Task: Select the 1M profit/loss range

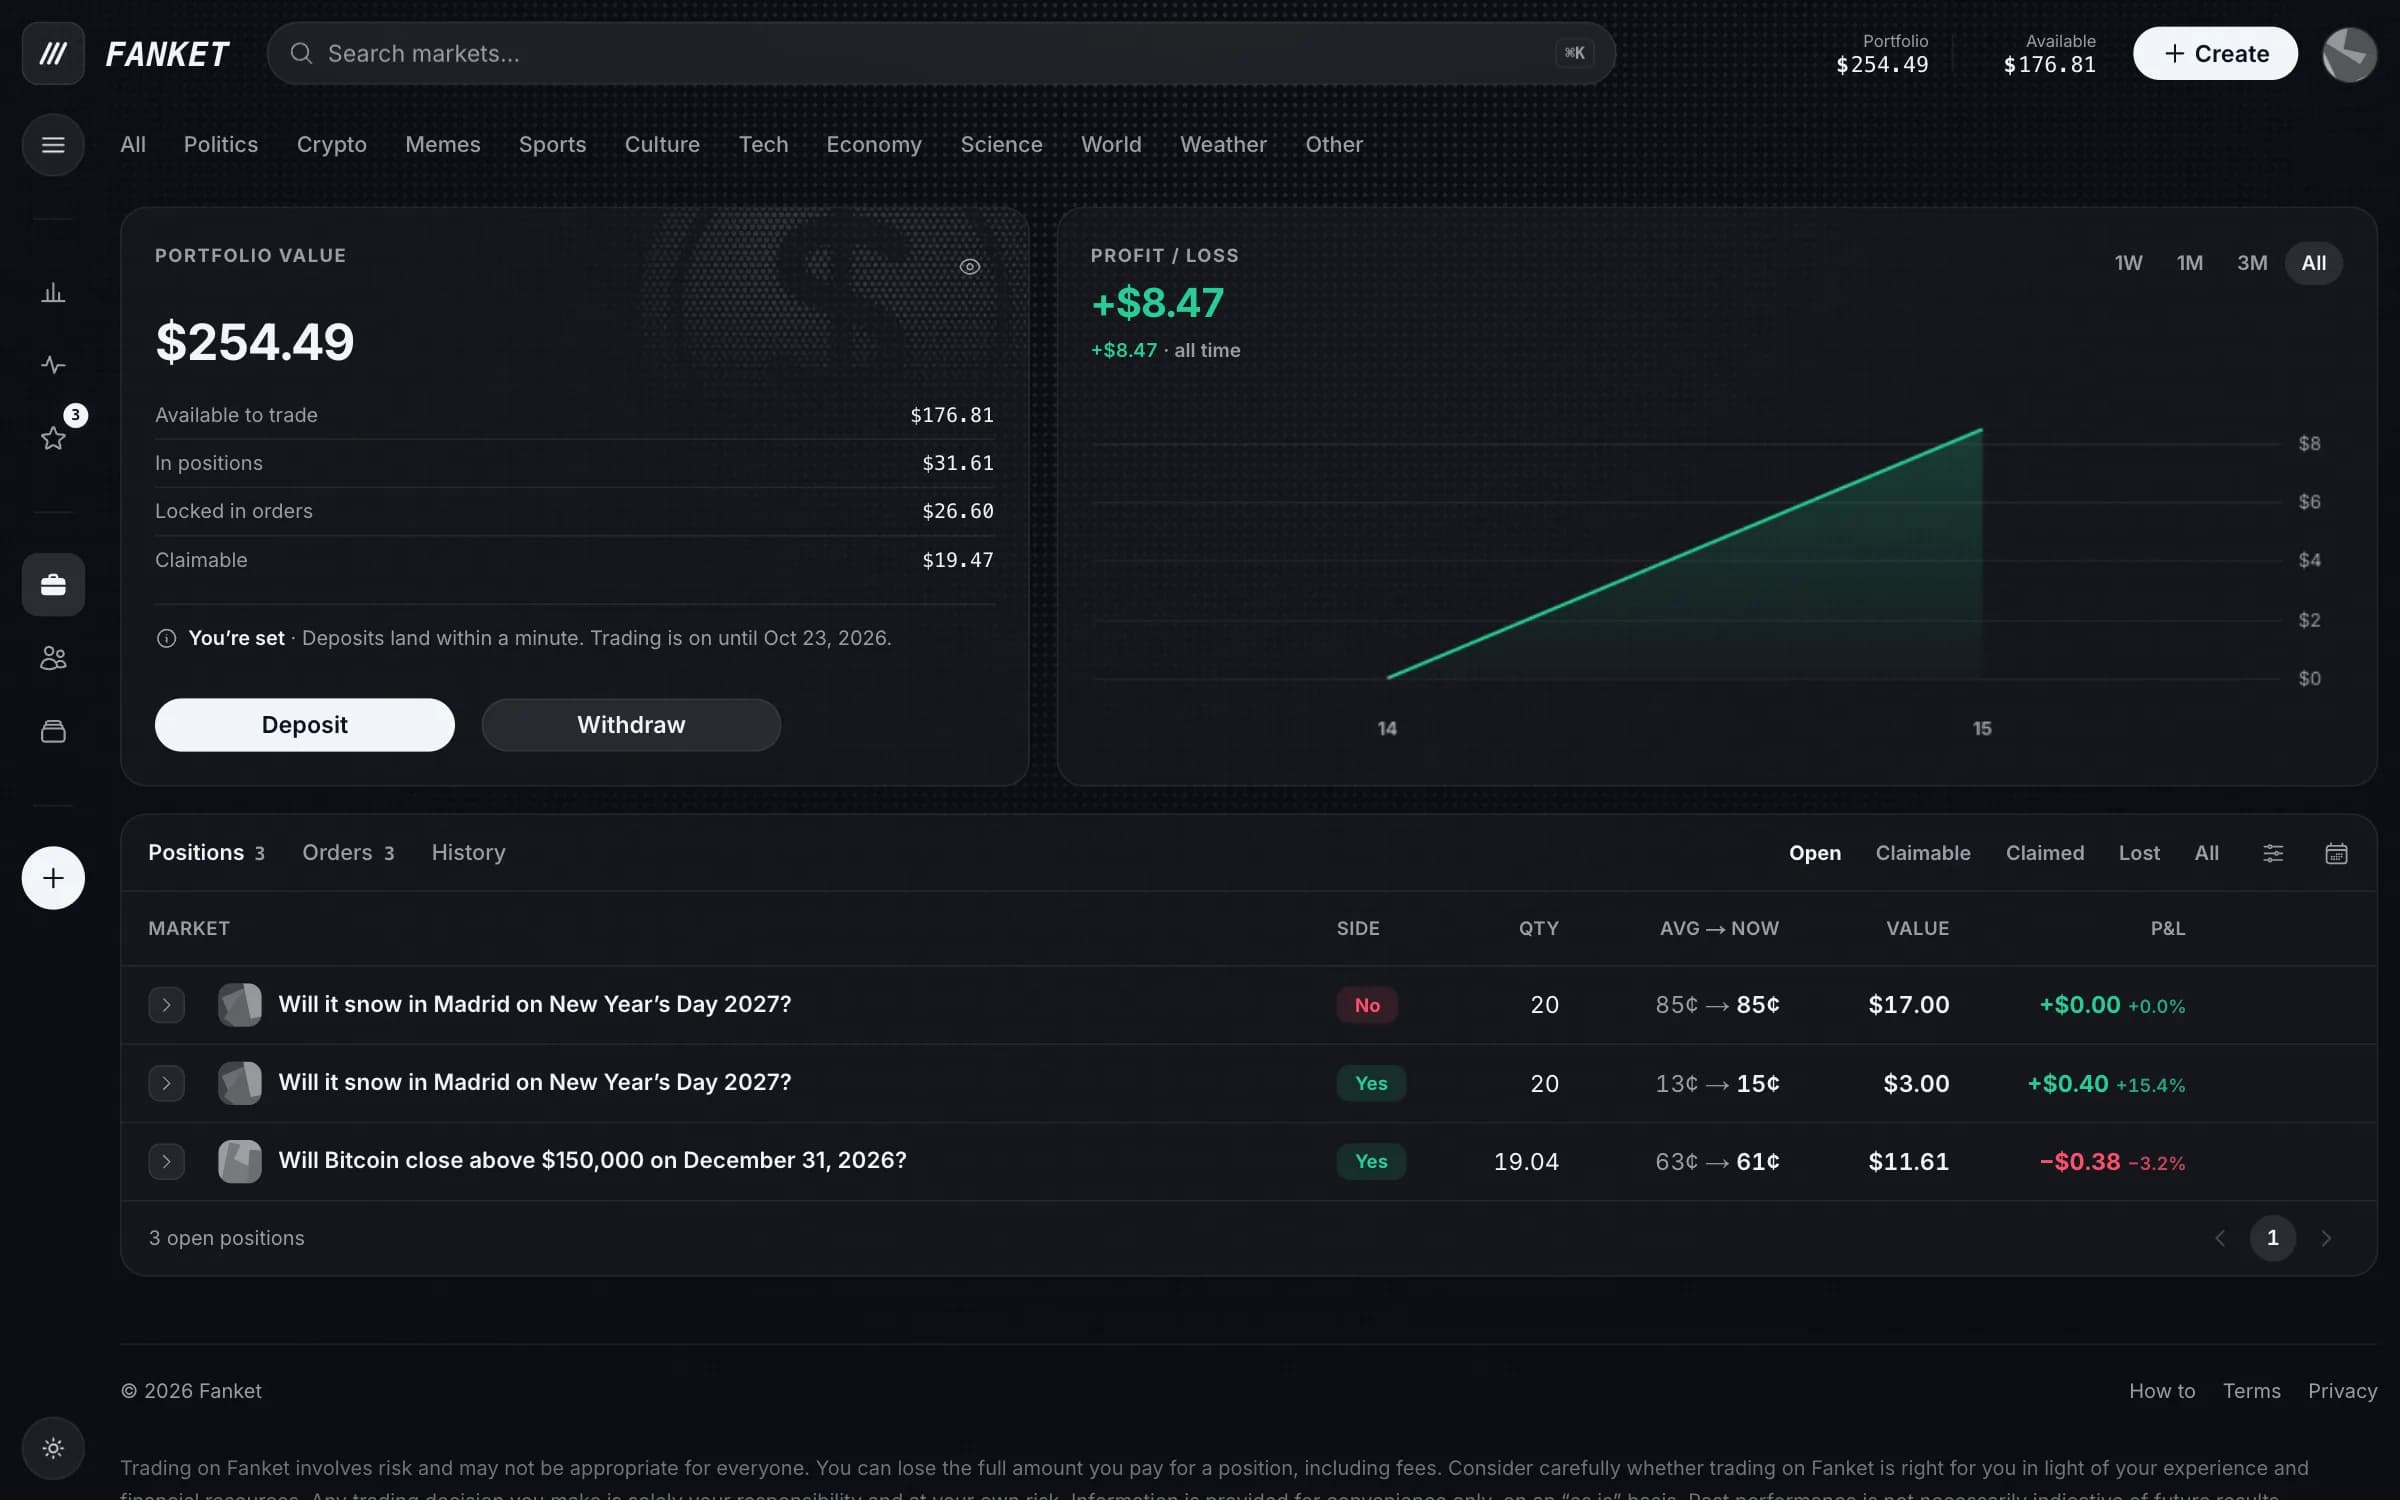Action: 2190,263
